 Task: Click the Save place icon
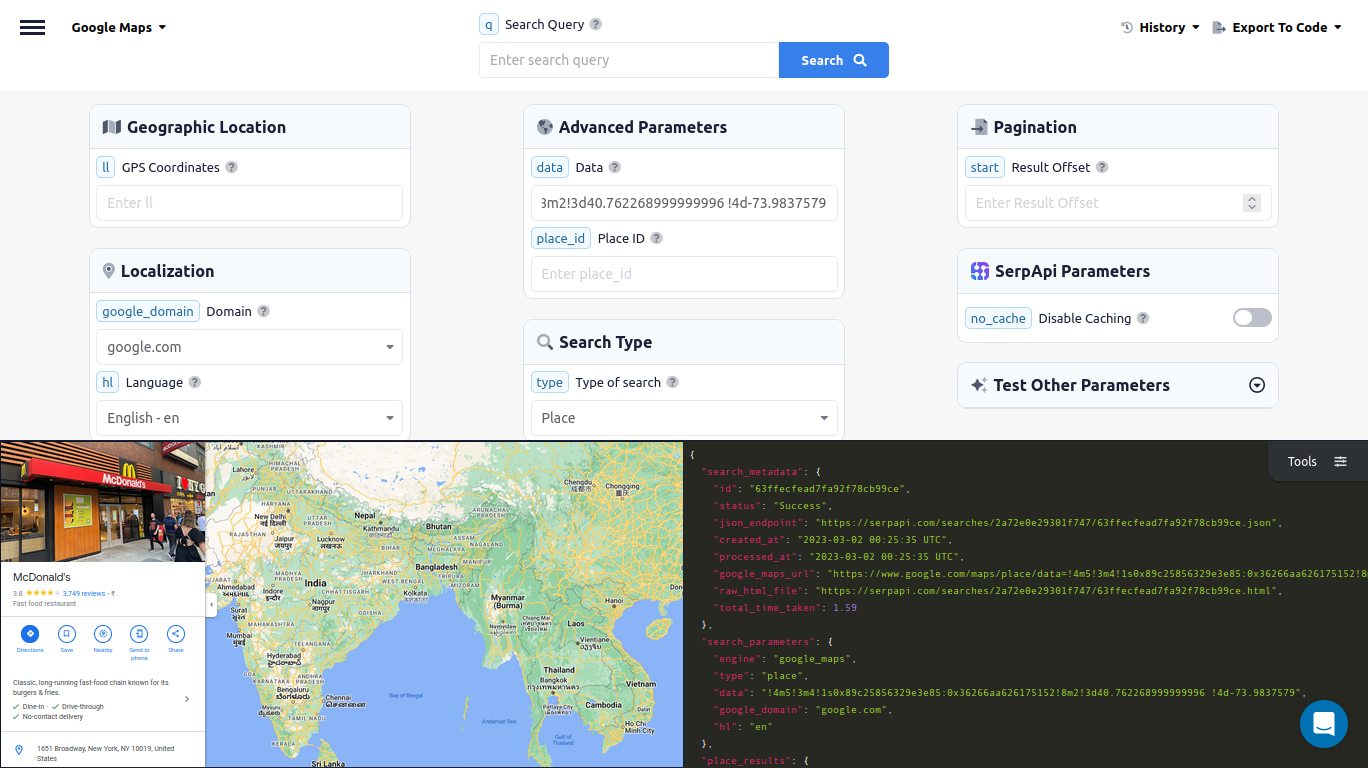66,633
